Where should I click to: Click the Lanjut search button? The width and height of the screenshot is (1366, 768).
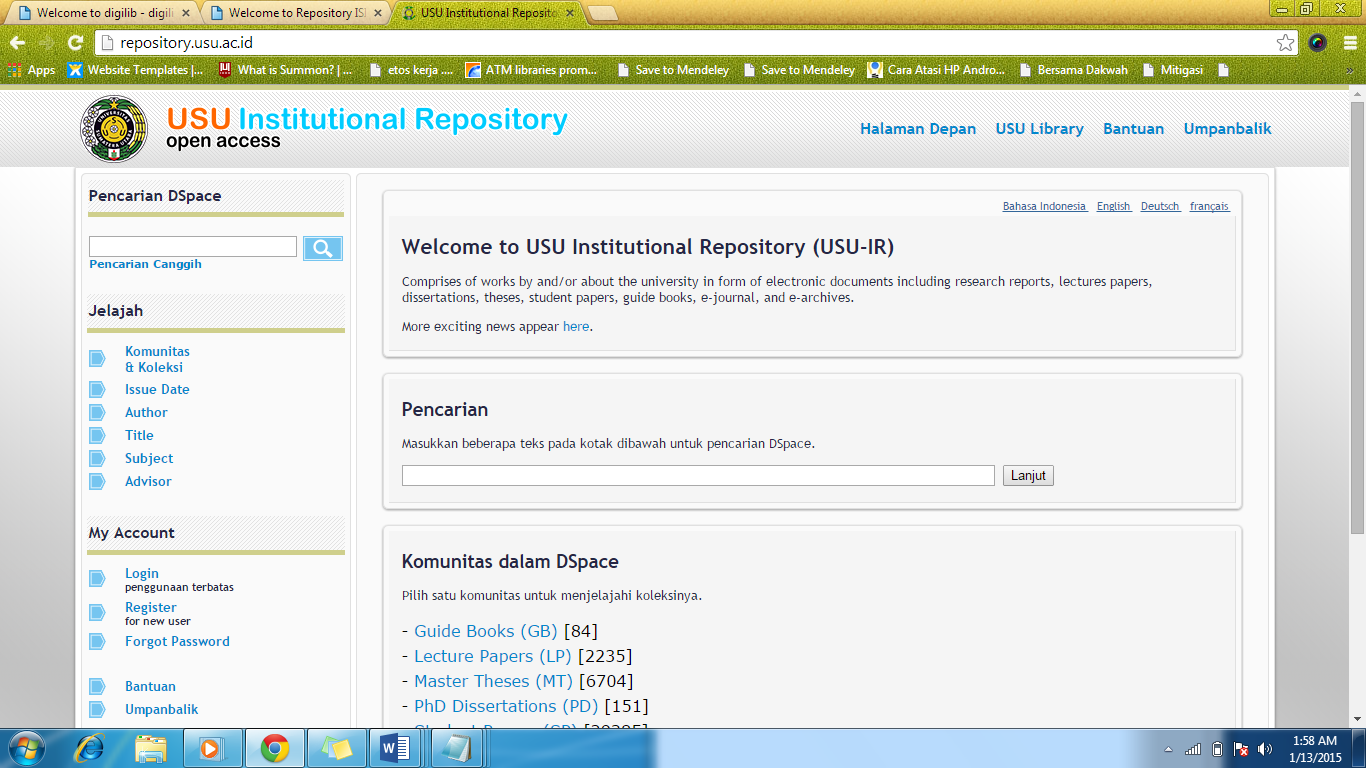tap(1028, 476)
